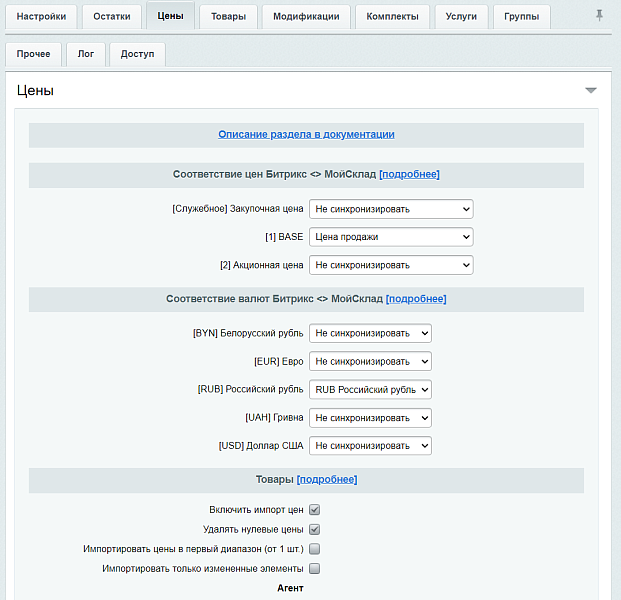Switch to the Настройки tab
The image size is (621, 600).
tap(41, 16)
